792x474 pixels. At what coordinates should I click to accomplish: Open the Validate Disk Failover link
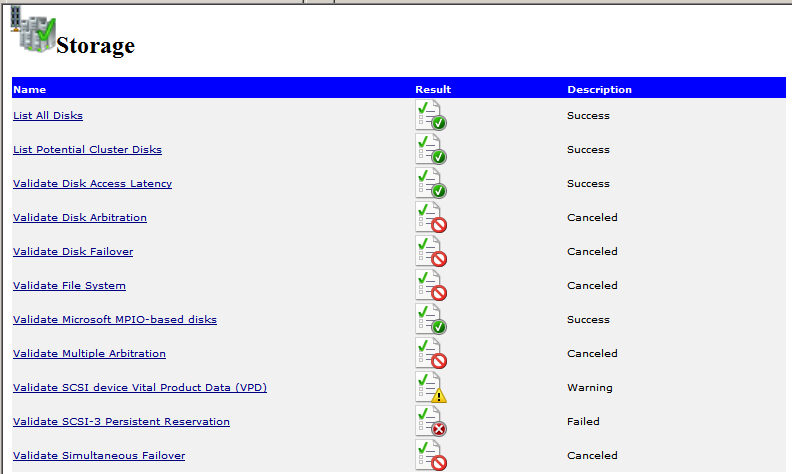(73, 252)
